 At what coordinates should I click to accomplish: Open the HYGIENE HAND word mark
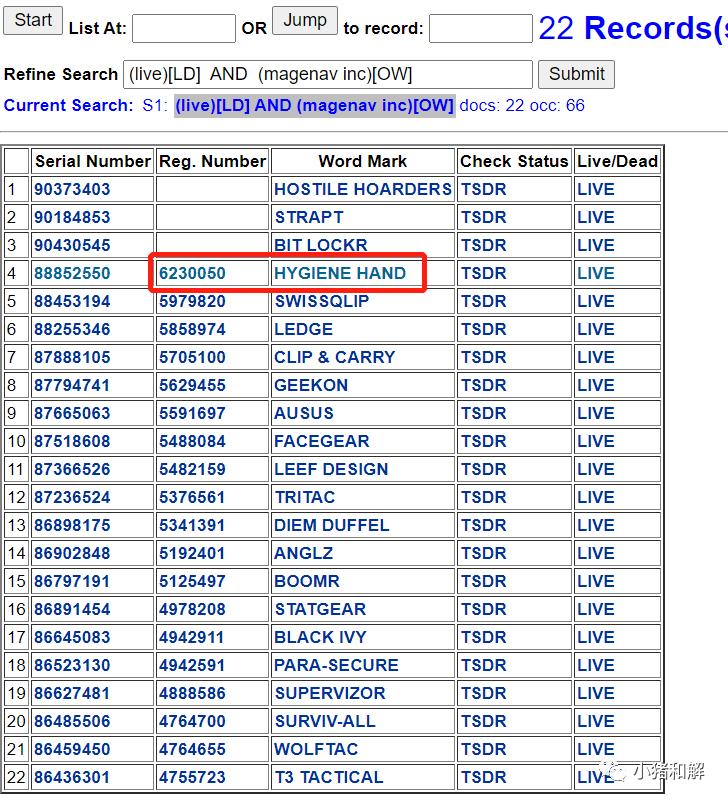[340, 273]
